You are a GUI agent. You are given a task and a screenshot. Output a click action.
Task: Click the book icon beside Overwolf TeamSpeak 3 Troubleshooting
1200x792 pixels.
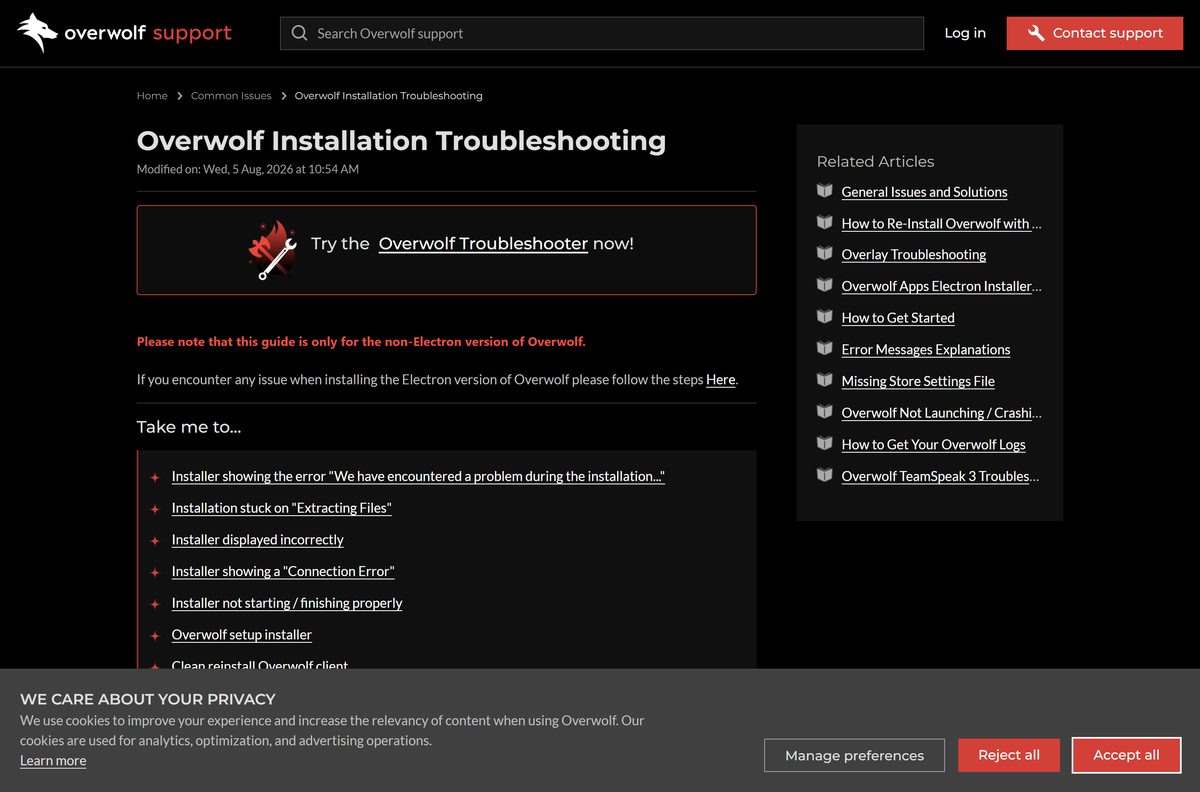pyautogui.click(x=824, y=475)
